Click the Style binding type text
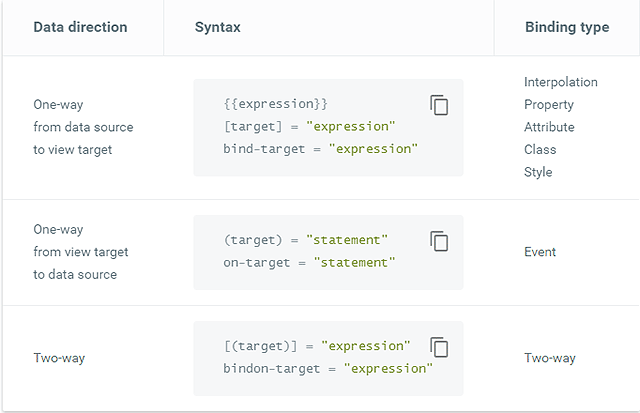The width and height of the screenshot is (640, 413). click(538, 172)
